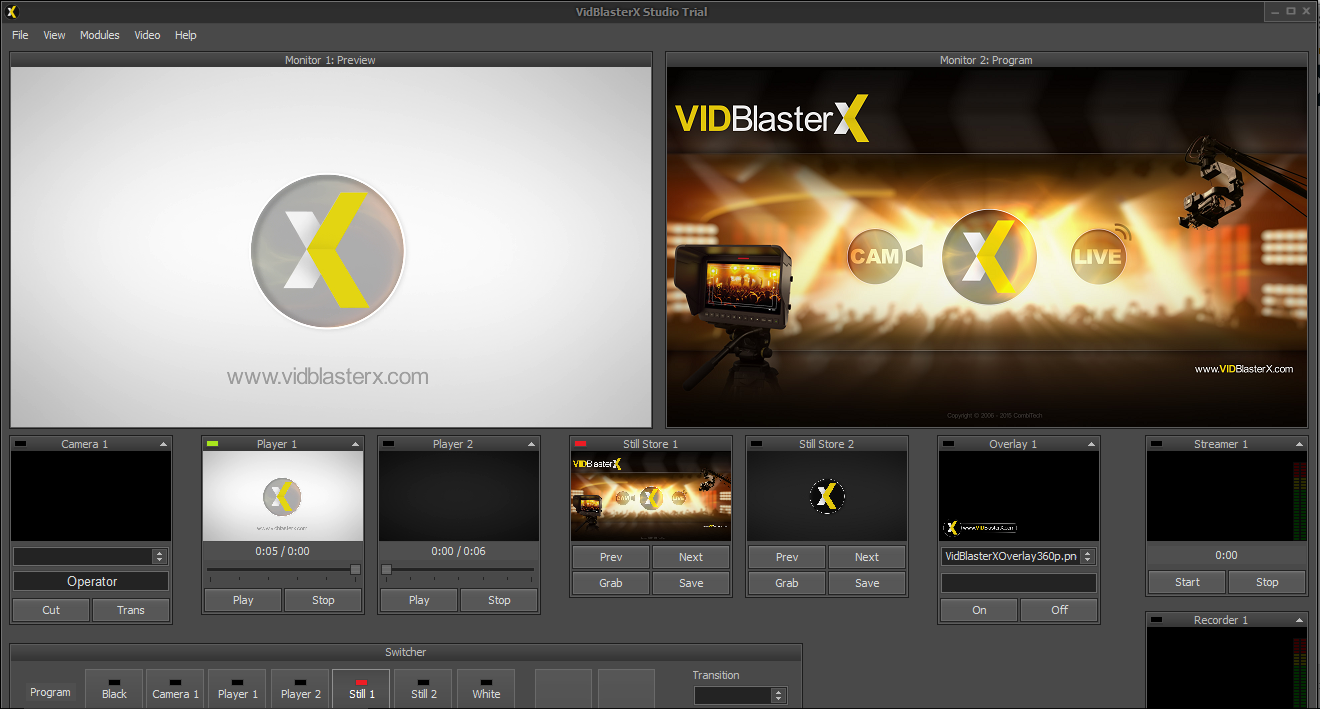Stop the Player 1 clip
Screen dimensions: 1320x709
(323, 600)
